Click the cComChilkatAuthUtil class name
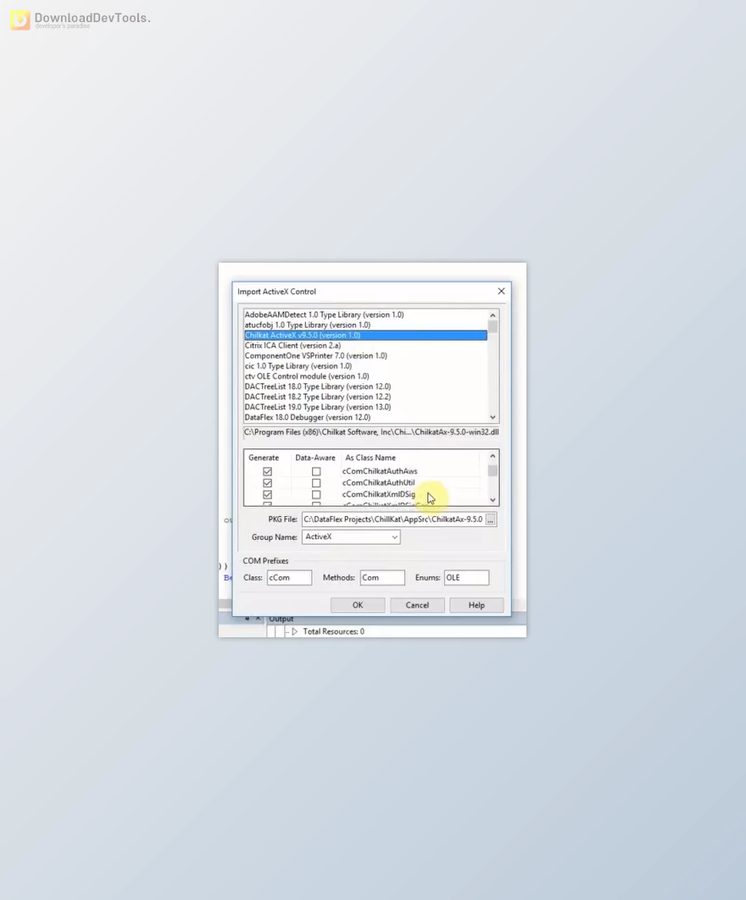 point(379,483)
